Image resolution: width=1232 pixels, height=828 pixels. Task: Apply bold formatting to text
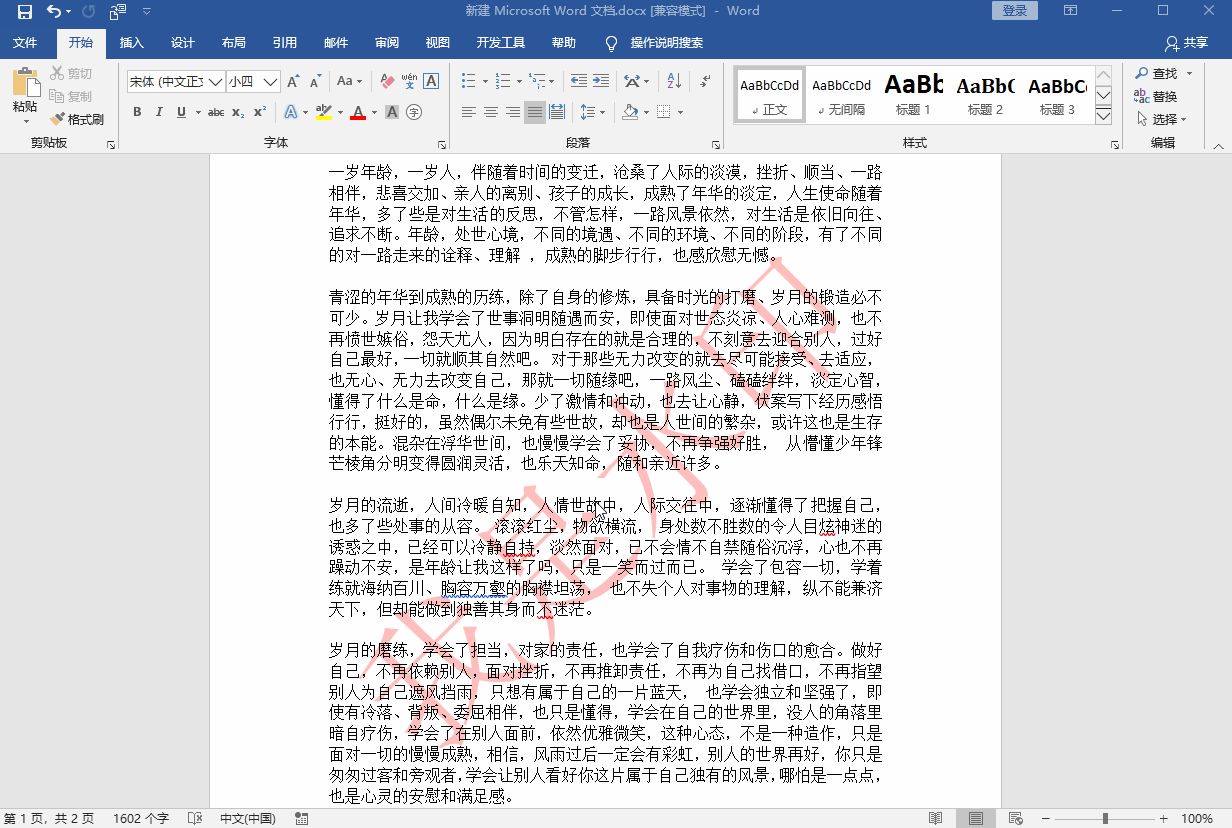tap(137, 112)
